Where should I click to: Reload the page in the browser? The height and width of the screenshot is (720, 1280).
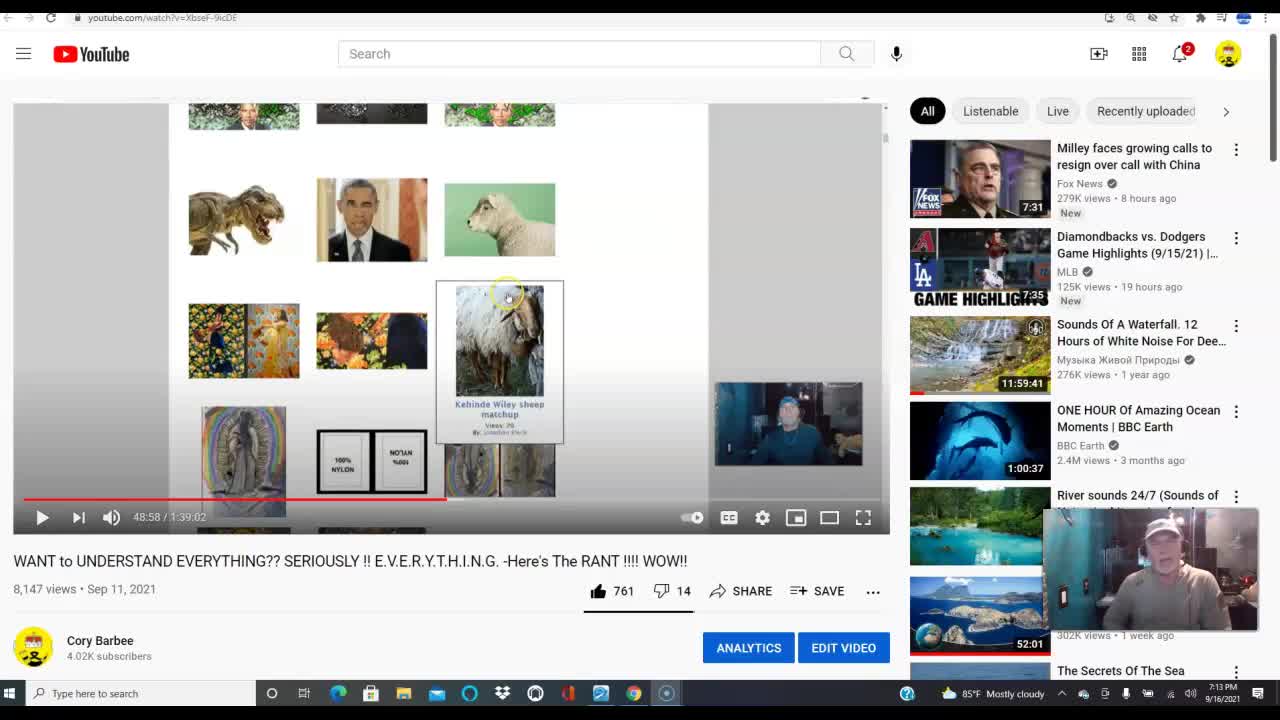[x=51, y=17]
